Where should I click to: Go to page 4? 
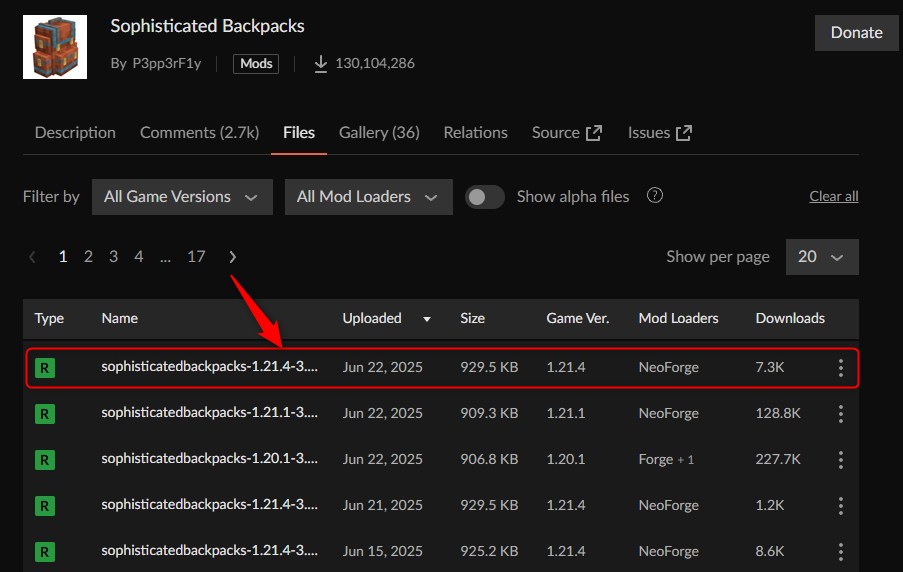click(x=139, y=257)
